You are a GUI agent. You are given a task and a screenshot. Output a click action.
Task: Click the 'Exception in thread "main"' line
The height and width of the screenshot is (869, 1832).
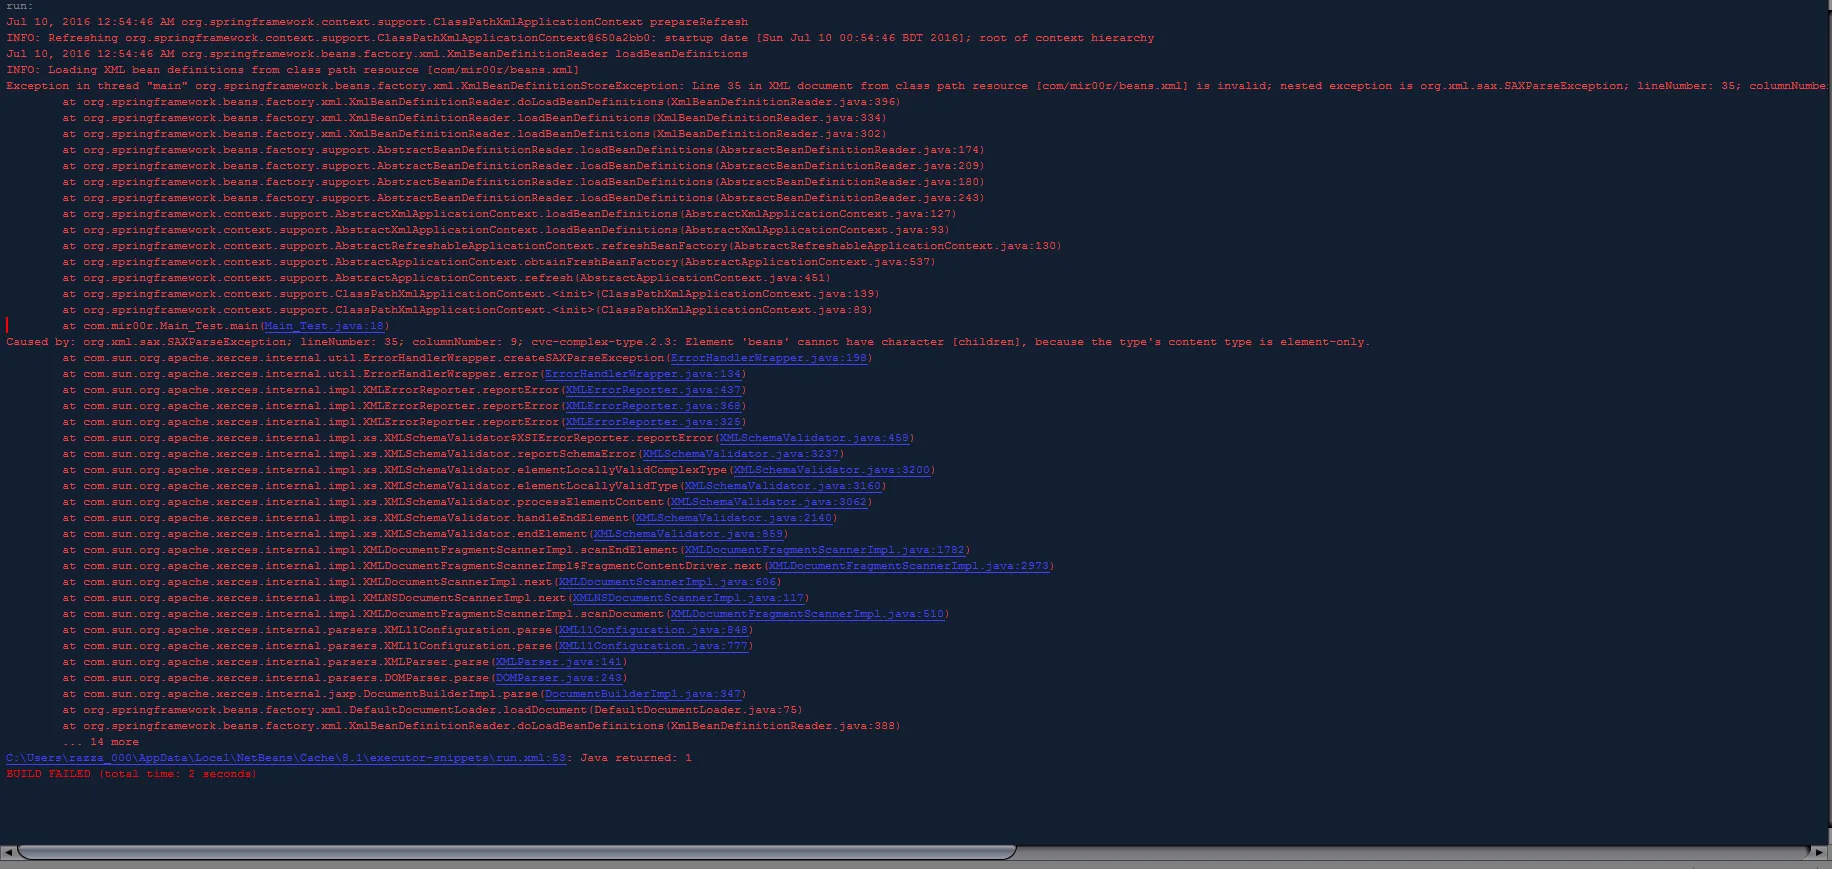click(x=916, y=86)
